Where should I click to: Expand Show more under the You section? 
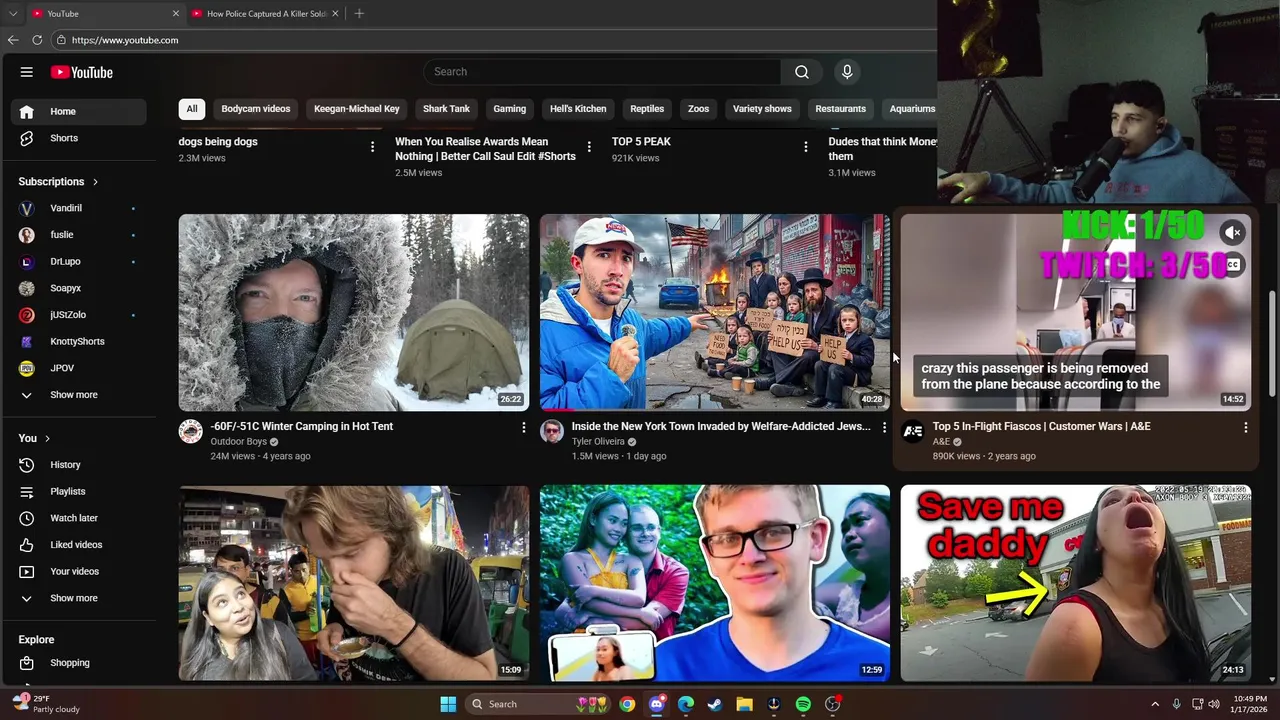[80, 598]
